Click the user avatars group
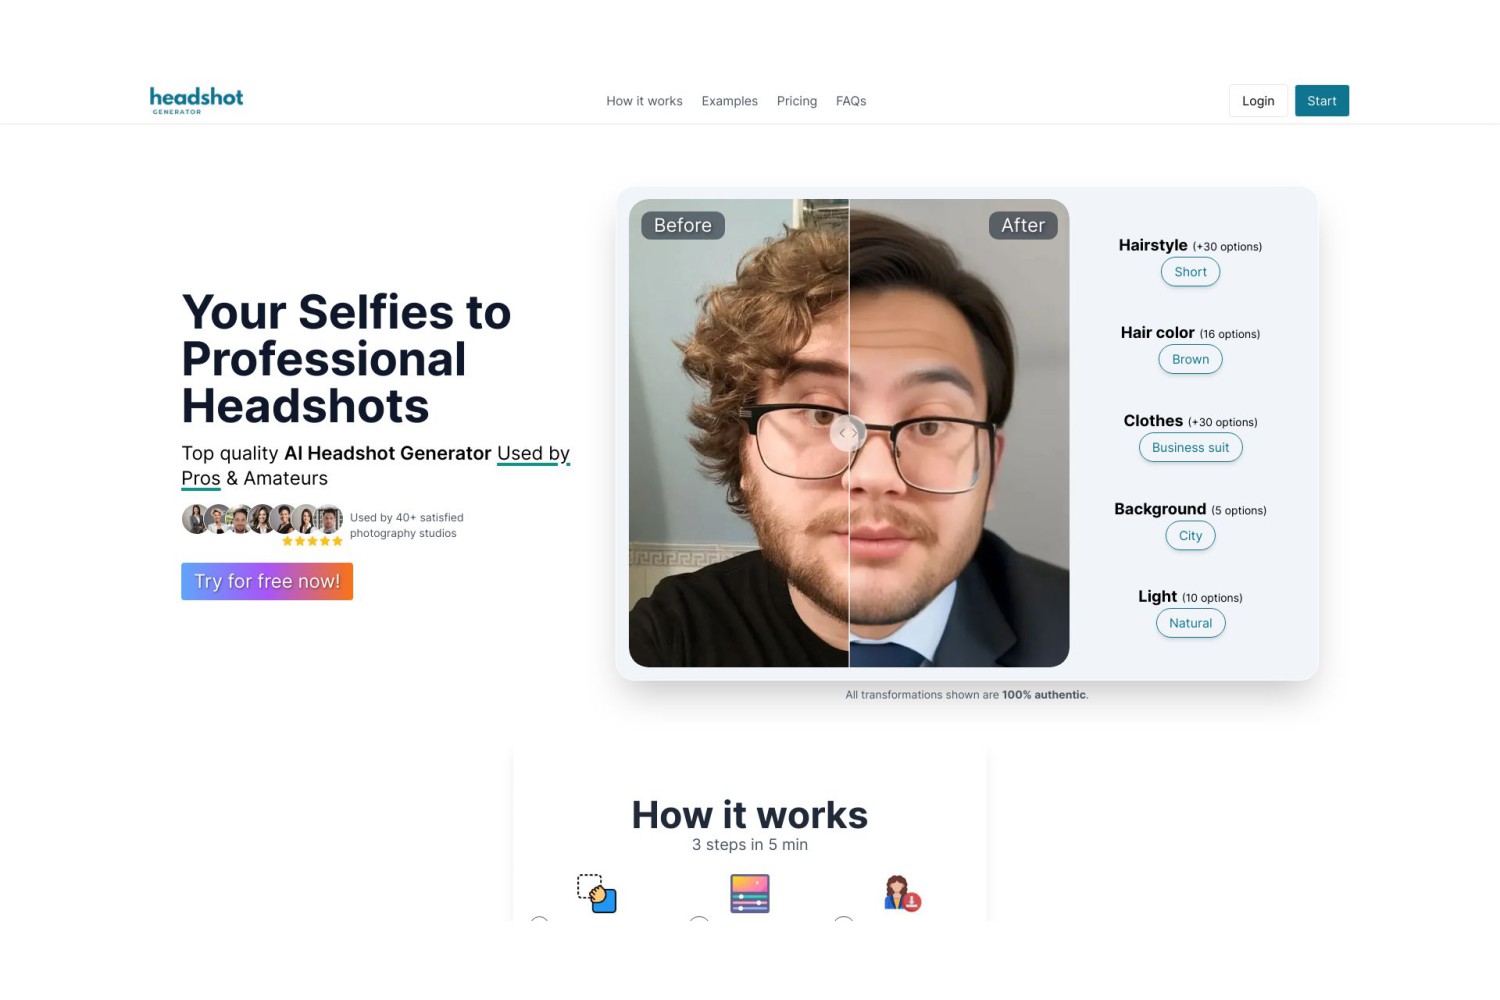Image resolution: width=1500 pixels, height=1000 pixels. point(262,519)
